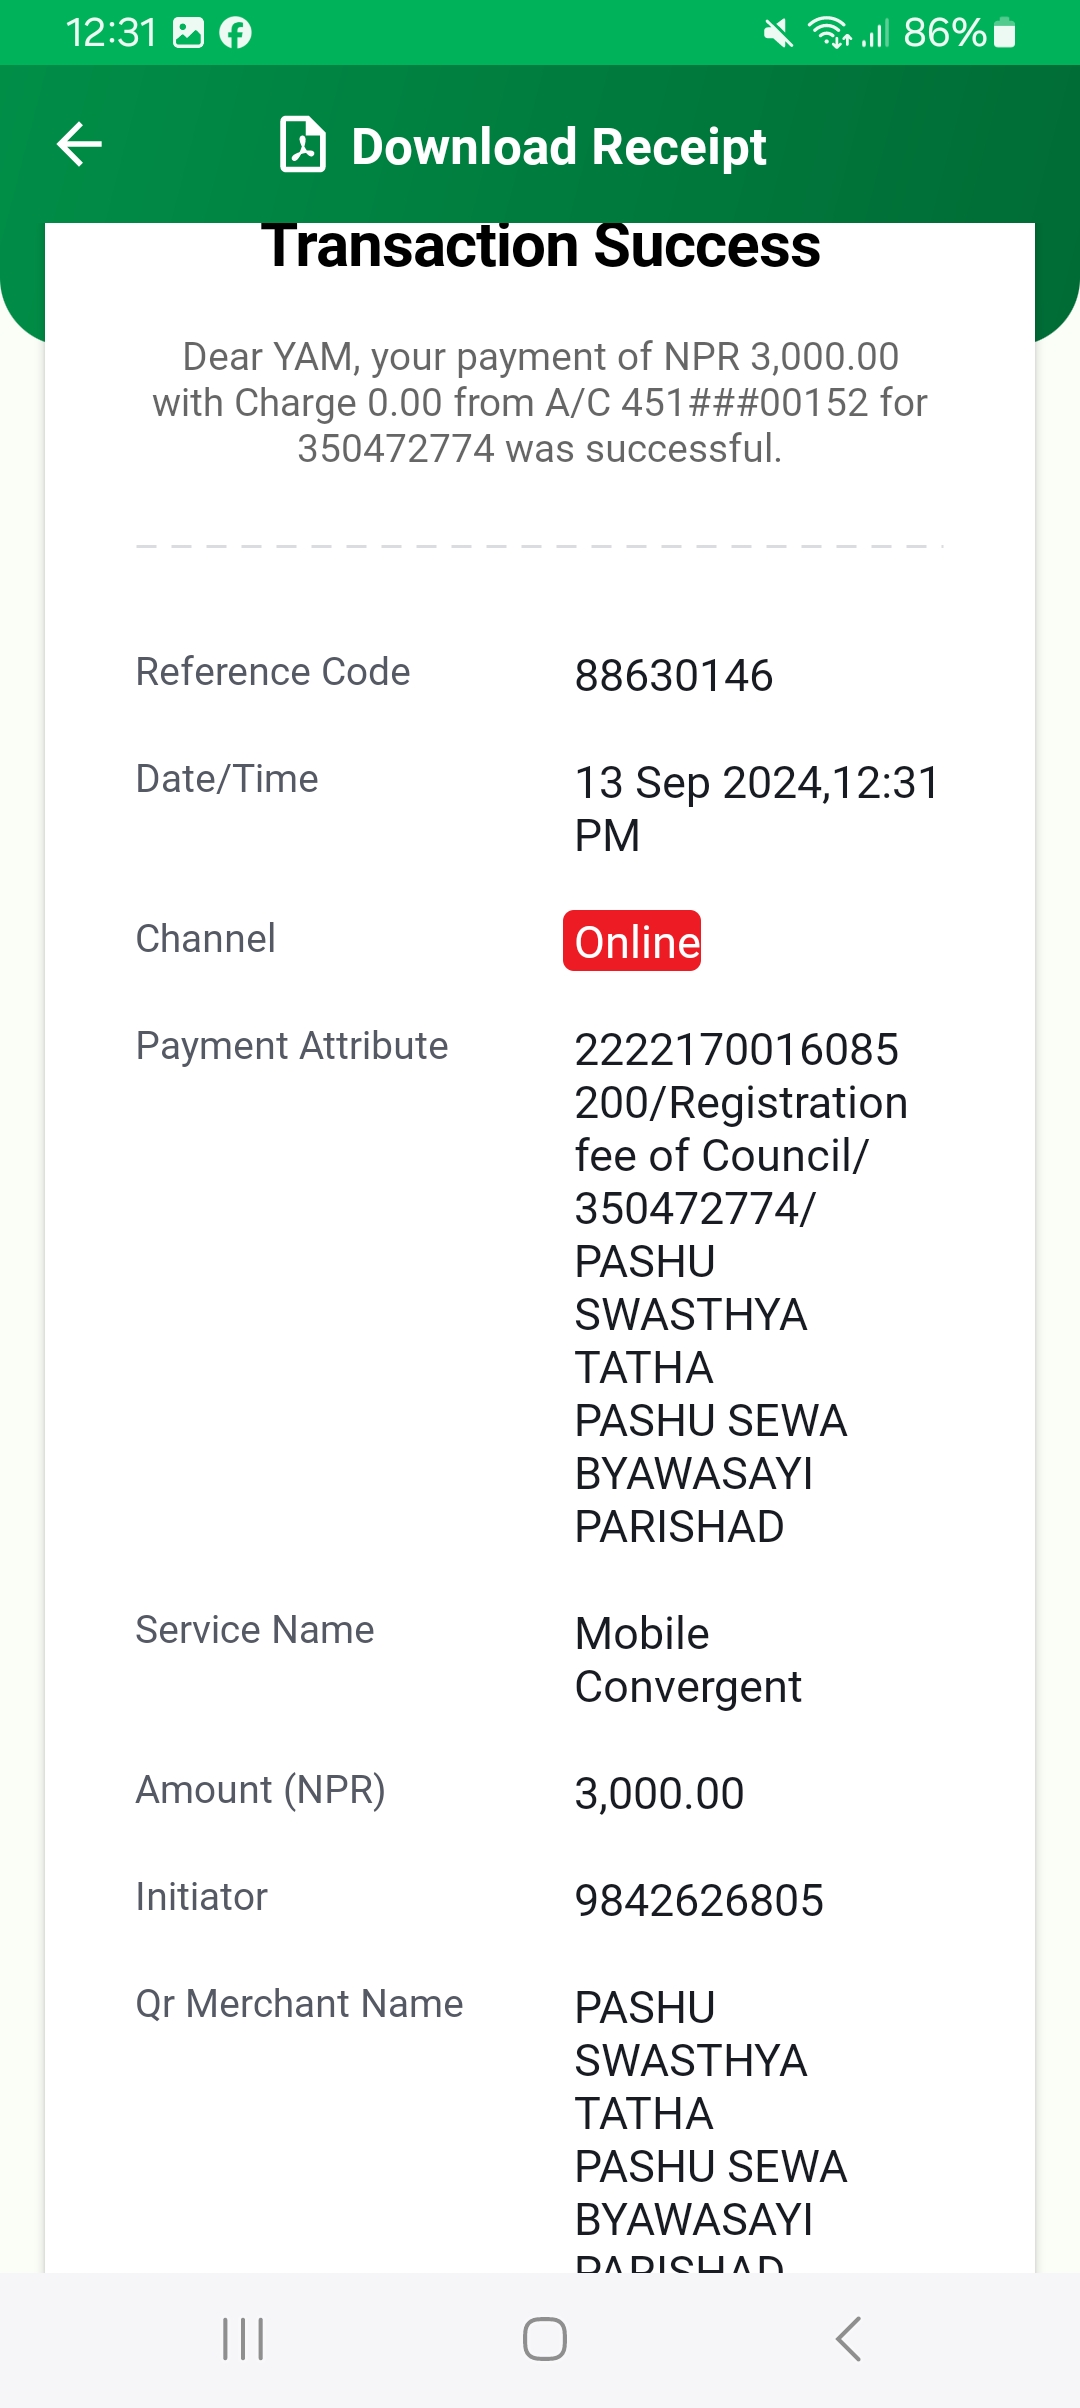The image size is (1080, 2408).
Task: Tap the Android navigation back chevron
Action: tap(848, 2339)
